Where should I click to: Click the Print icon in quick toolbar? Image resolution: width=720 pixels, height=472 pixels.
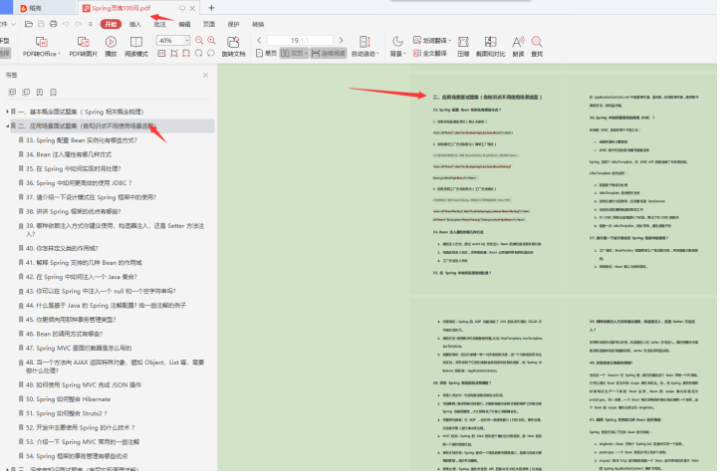pos(53,24)
